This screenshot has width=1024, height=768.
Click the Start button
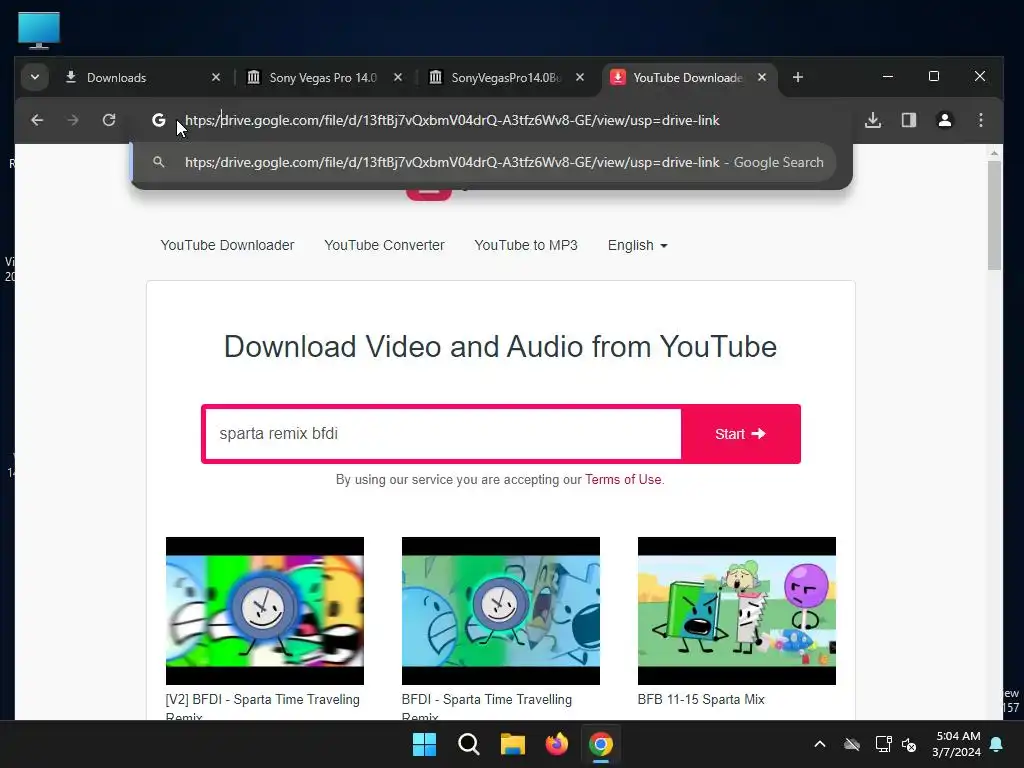[x=741, y=434]
